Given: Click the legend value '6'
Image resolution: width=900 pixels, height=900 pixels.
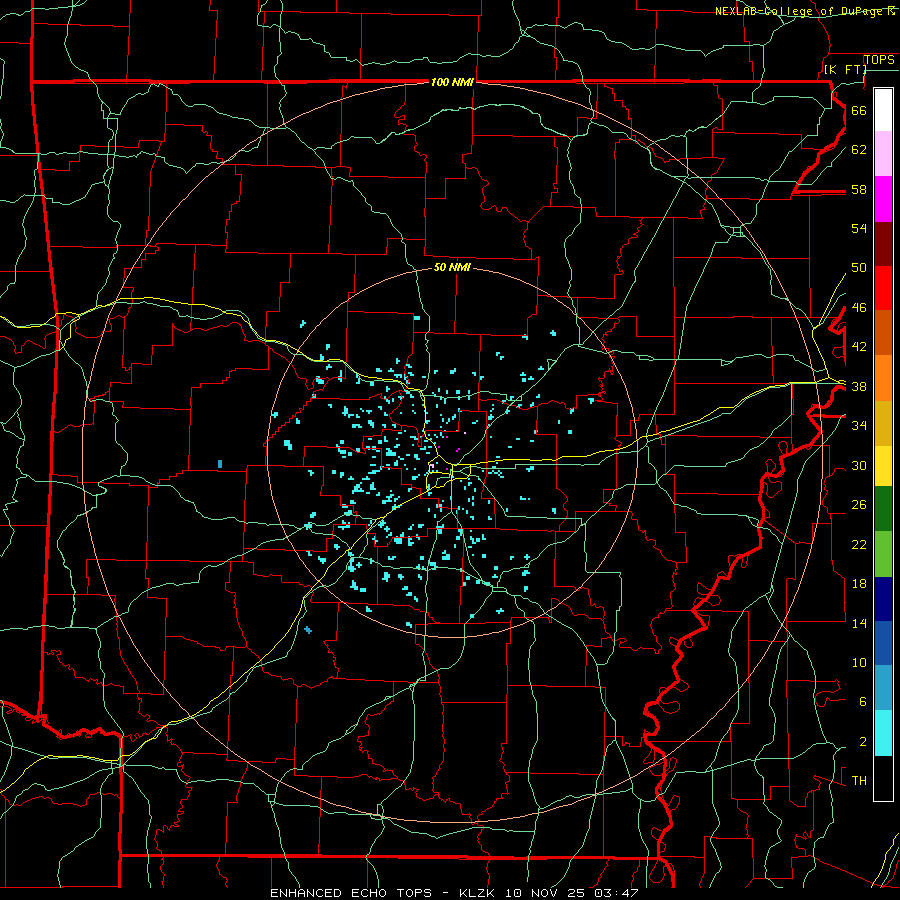Looking at the screenshot, I should (x=862, y=702).
